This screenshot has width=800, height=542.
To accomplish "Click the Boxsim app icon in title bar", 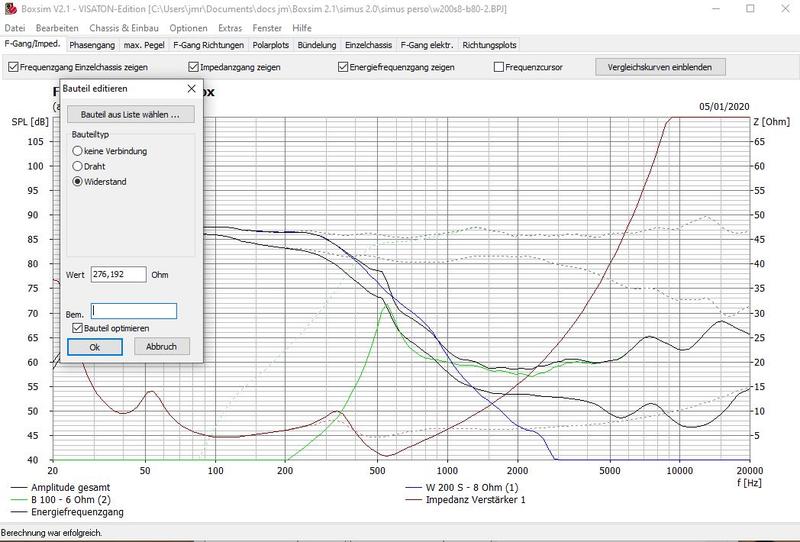I will (9, 9).
